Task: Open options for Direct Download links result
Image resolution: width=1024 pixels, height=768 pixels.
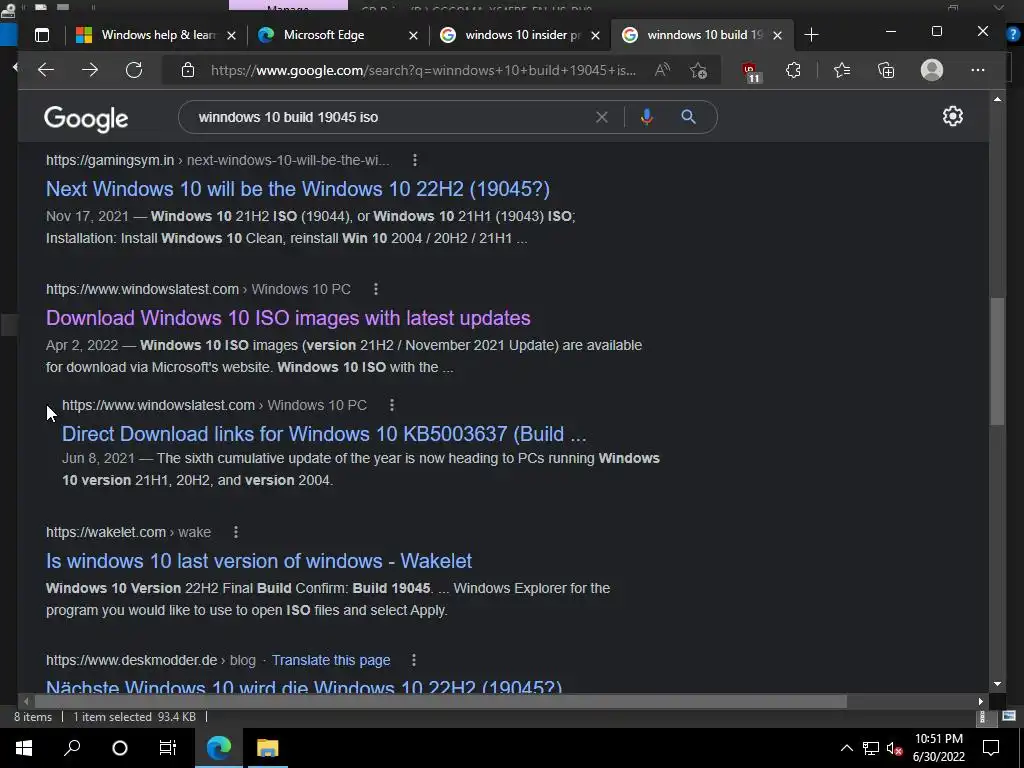Action: point(392,405)
